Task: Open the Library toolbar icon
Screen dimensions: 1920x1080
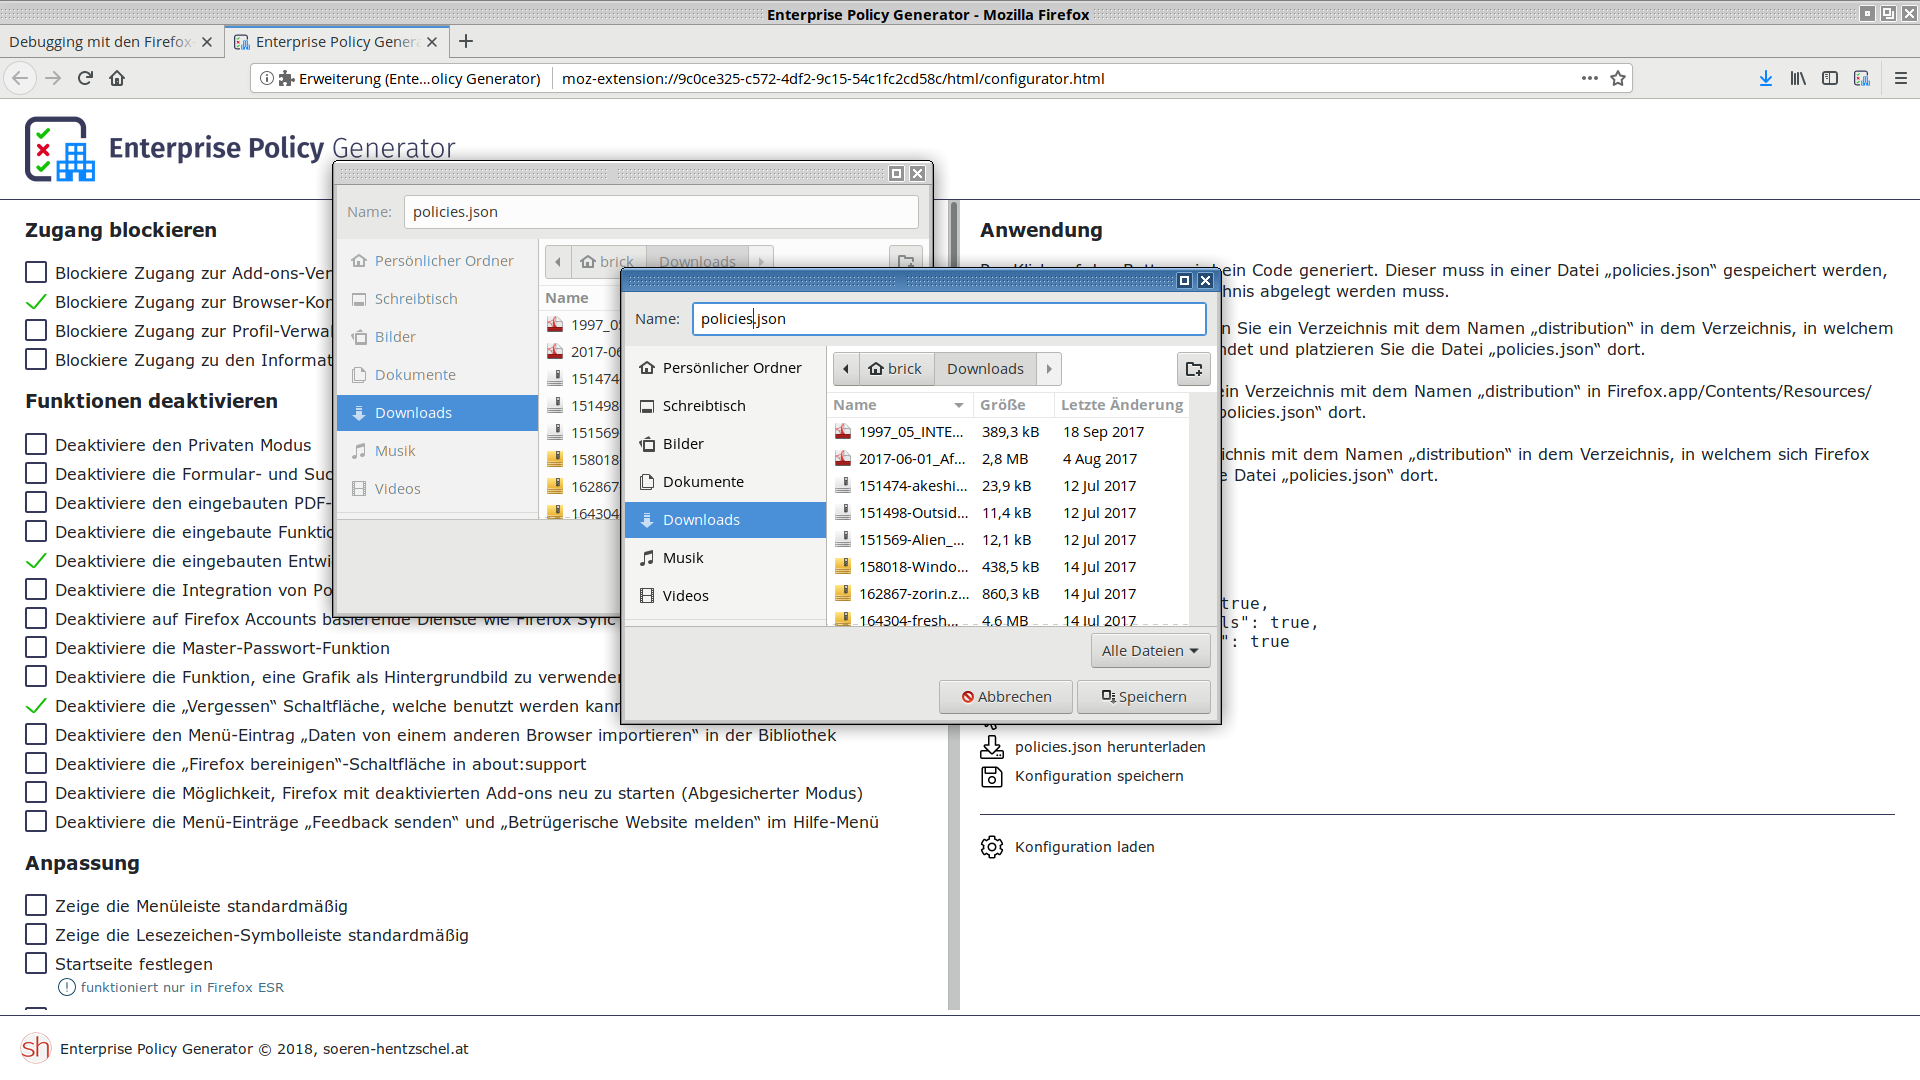Action: click(x=1798, y=78)
